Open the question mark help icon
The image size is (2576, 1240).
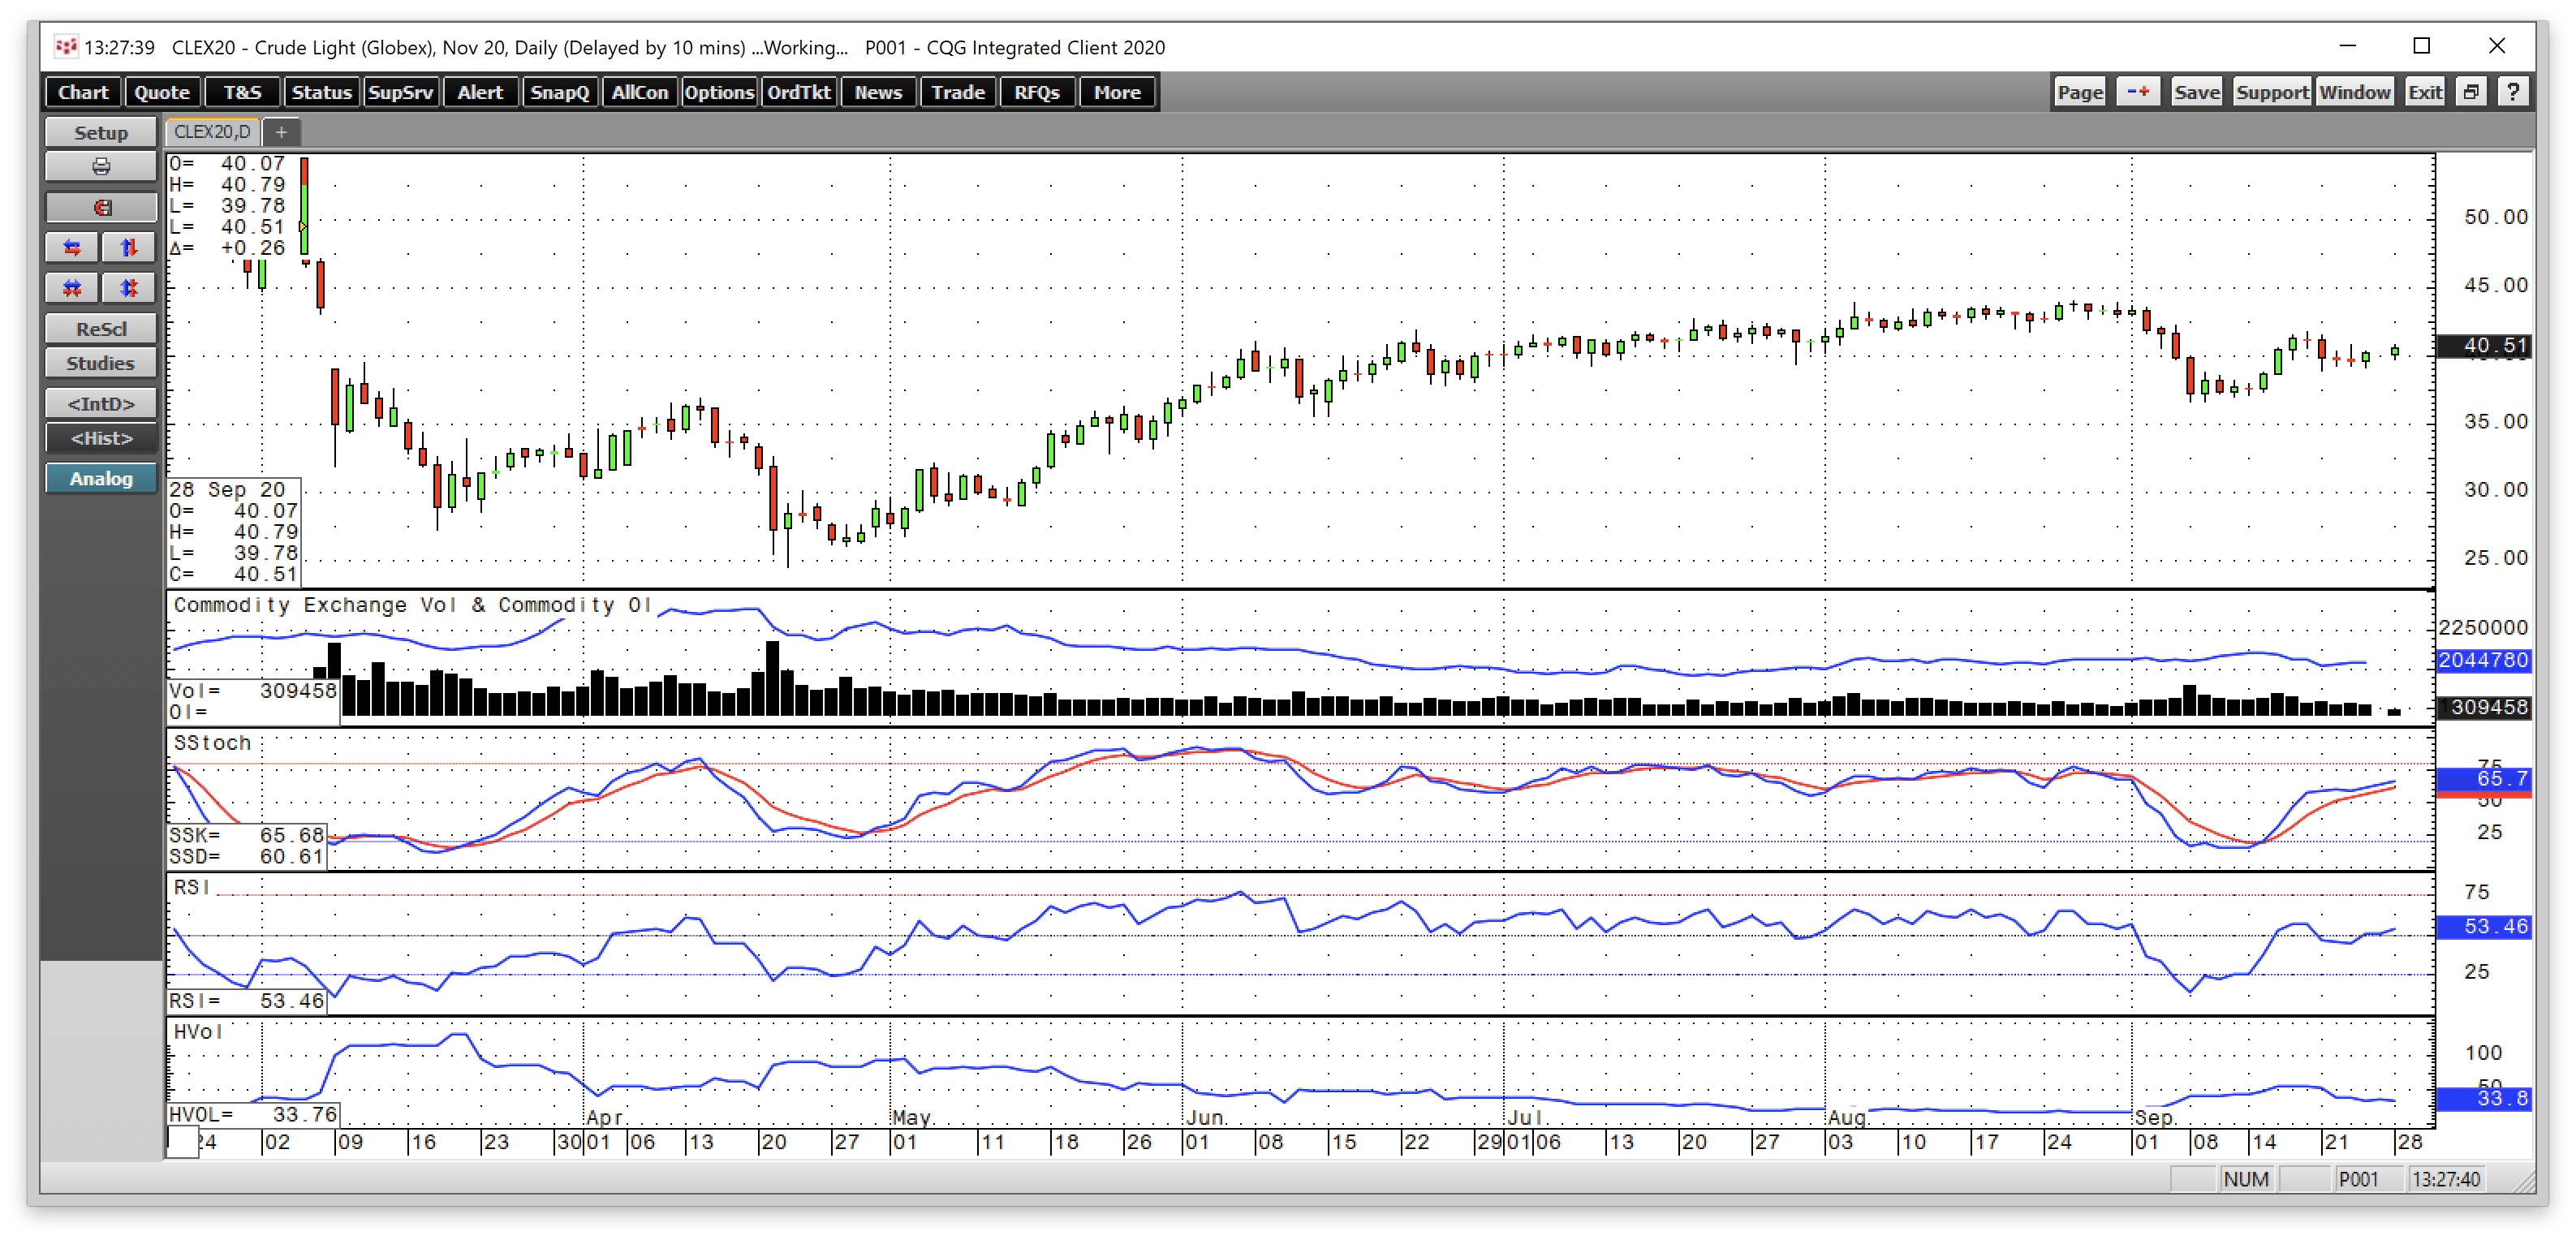click(x=2513, y=92)
